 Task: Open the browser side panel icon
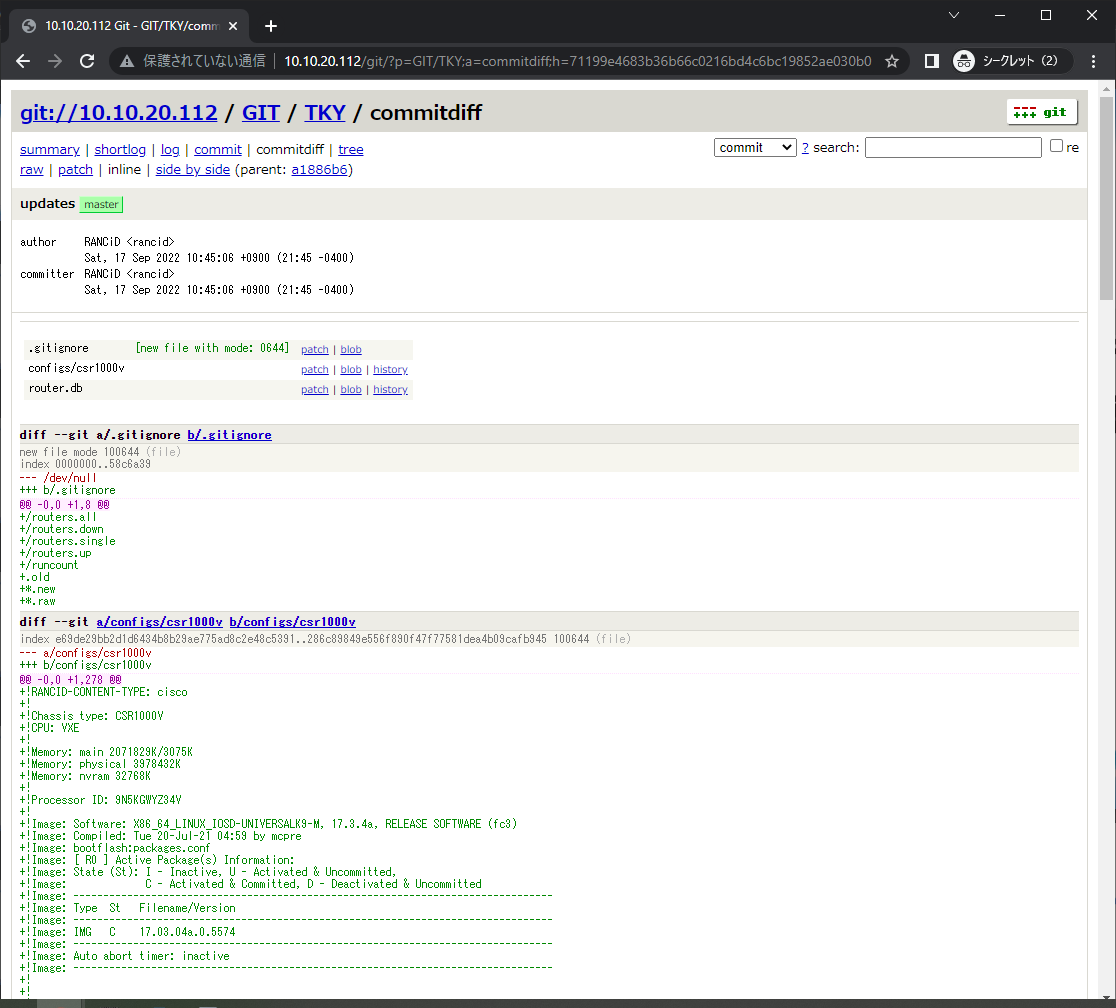931,61
